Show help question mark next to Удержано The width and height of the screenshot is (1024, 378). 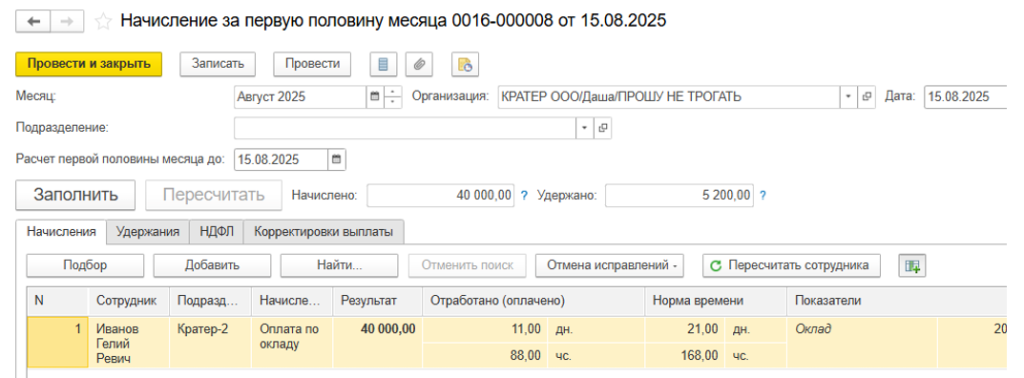pyautogui.click(x=763, y=195)
